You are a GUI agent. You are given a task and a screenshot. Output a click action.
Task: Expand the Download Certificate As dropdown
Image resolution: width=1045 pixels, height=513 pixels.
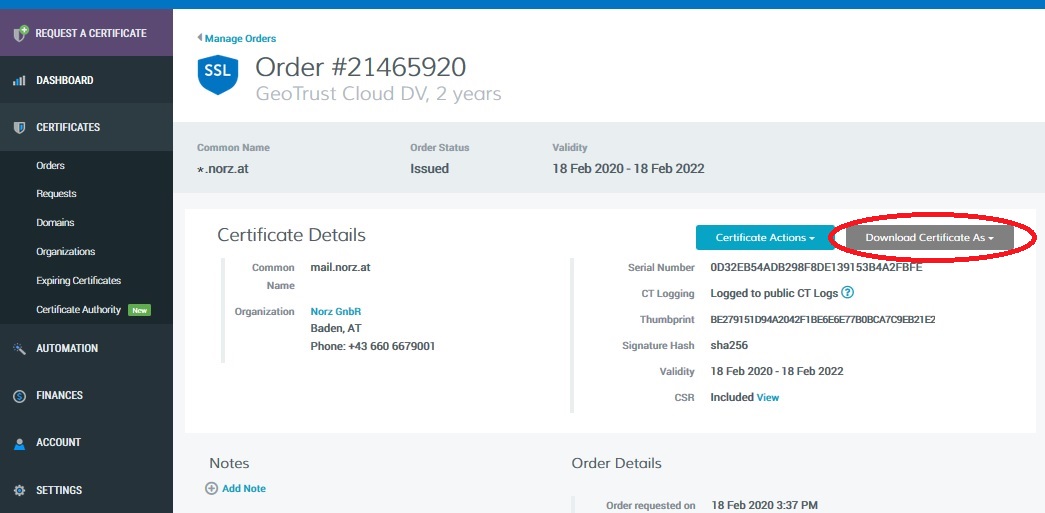tap(930, 237)
